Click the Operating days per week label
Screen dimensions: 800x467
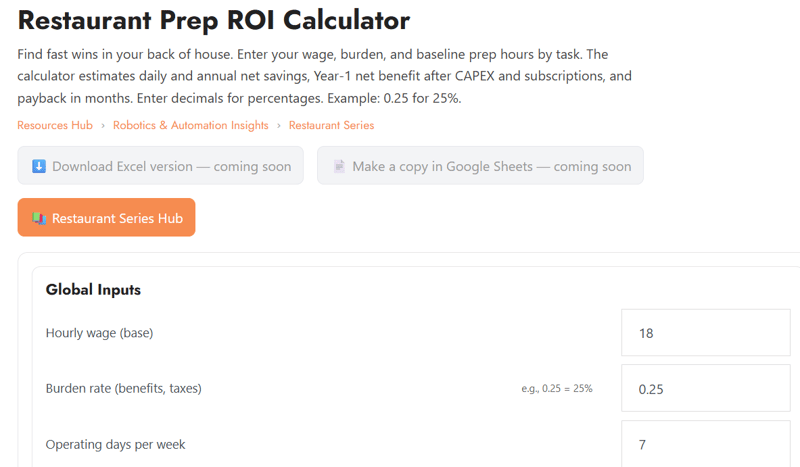point(115,444)
